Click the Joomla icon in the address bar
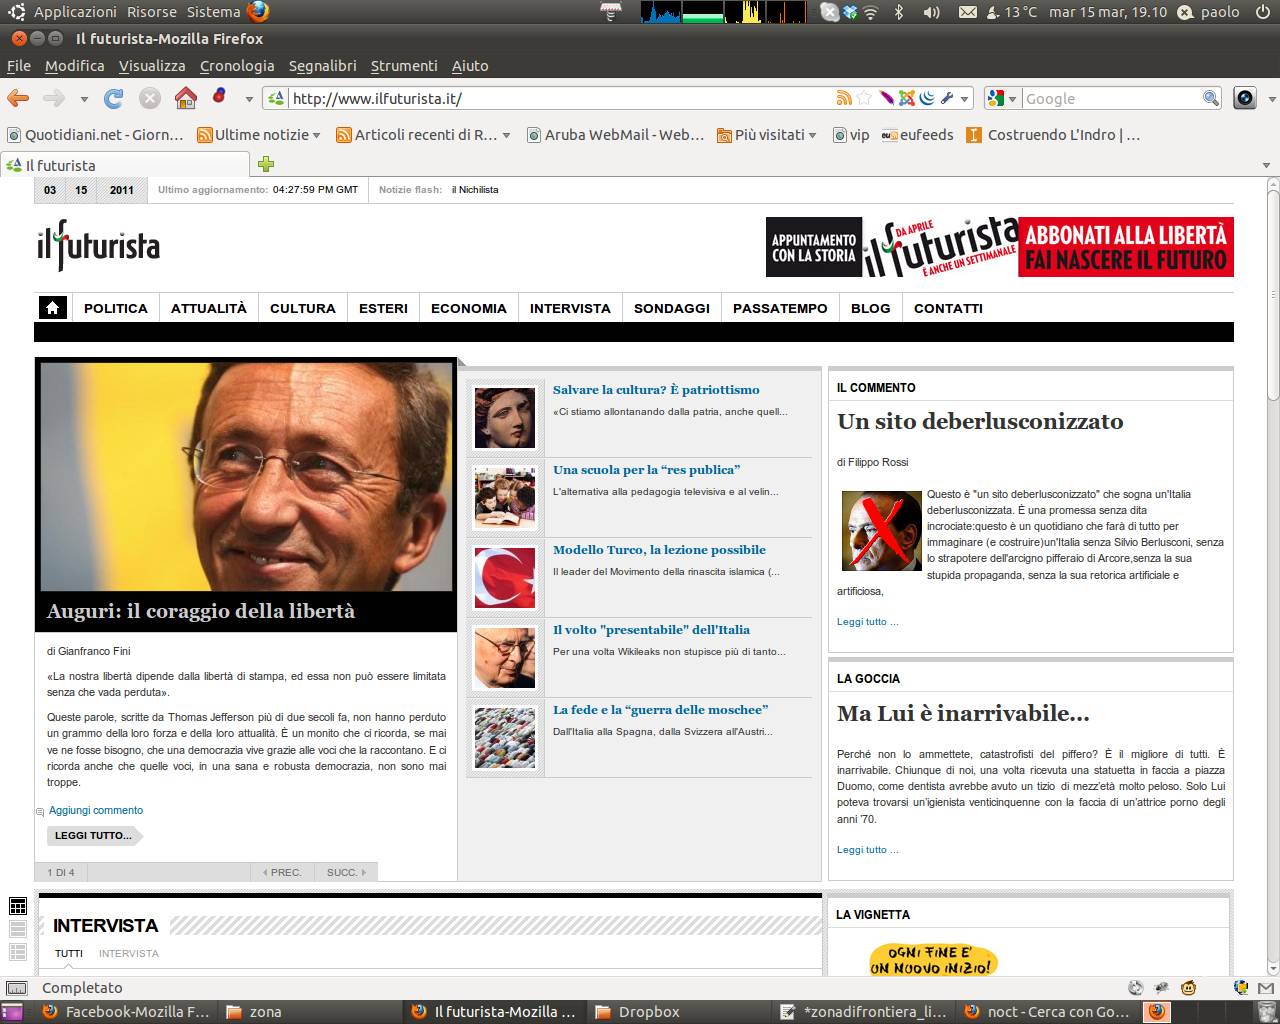 point(907,98)
